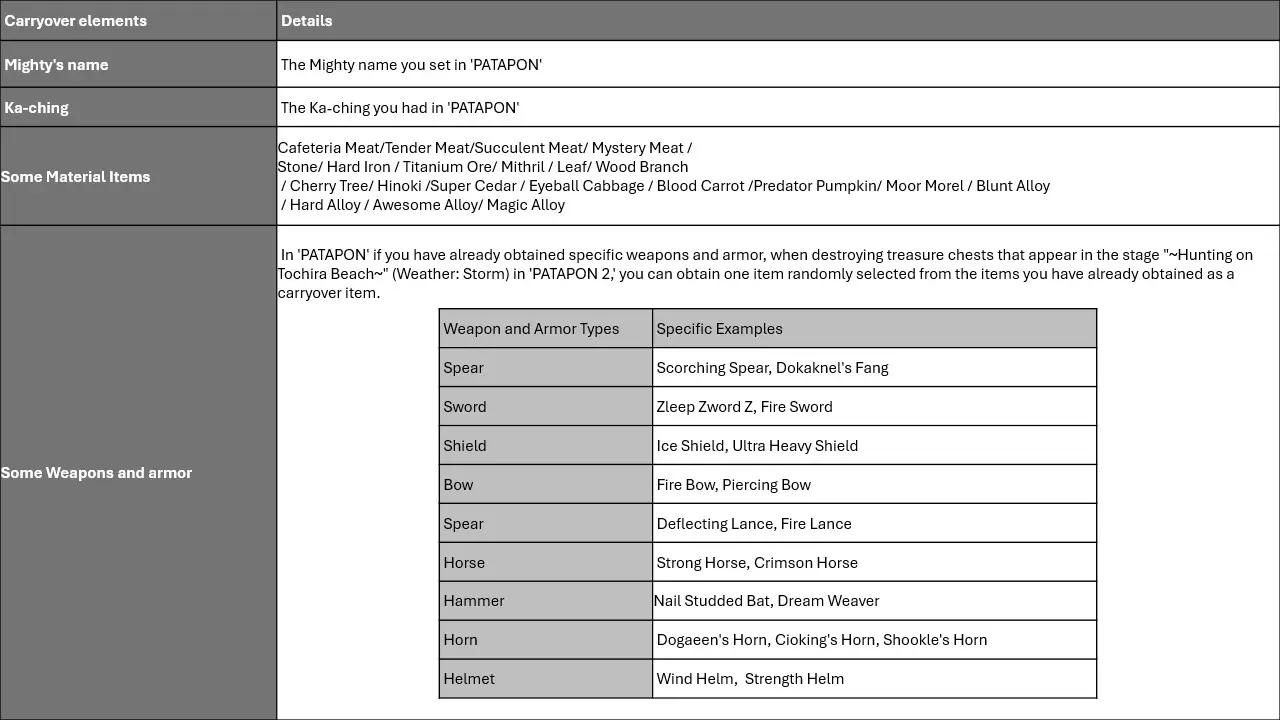Image resolution: width=1280 pixels, height=720 pixels.
Task: Select the 'Specific Examples' header cell
Action: pyautogui.click(x=719, y=329)
